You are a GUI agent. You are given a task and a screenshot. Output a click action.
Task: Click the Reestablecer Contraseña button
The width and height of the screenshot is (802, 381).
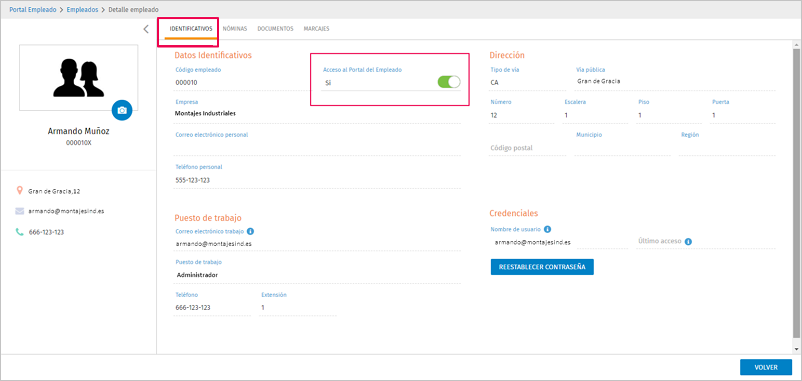[x=542, y=267]
